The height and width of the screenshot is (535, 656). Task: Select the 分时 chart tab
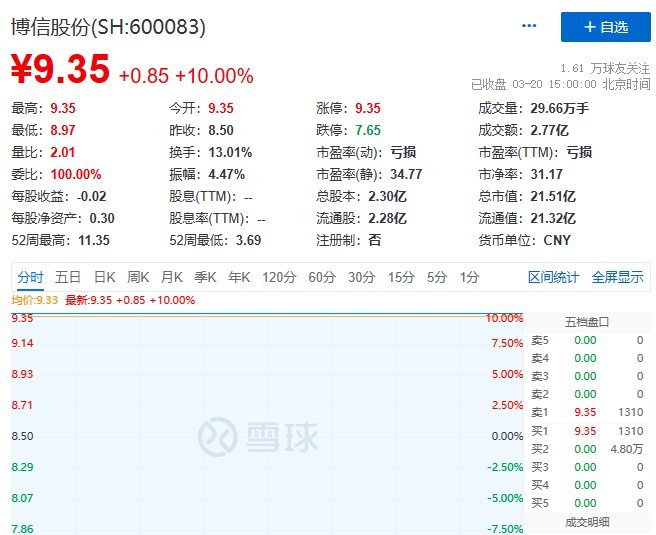click(x=30, y=277)
